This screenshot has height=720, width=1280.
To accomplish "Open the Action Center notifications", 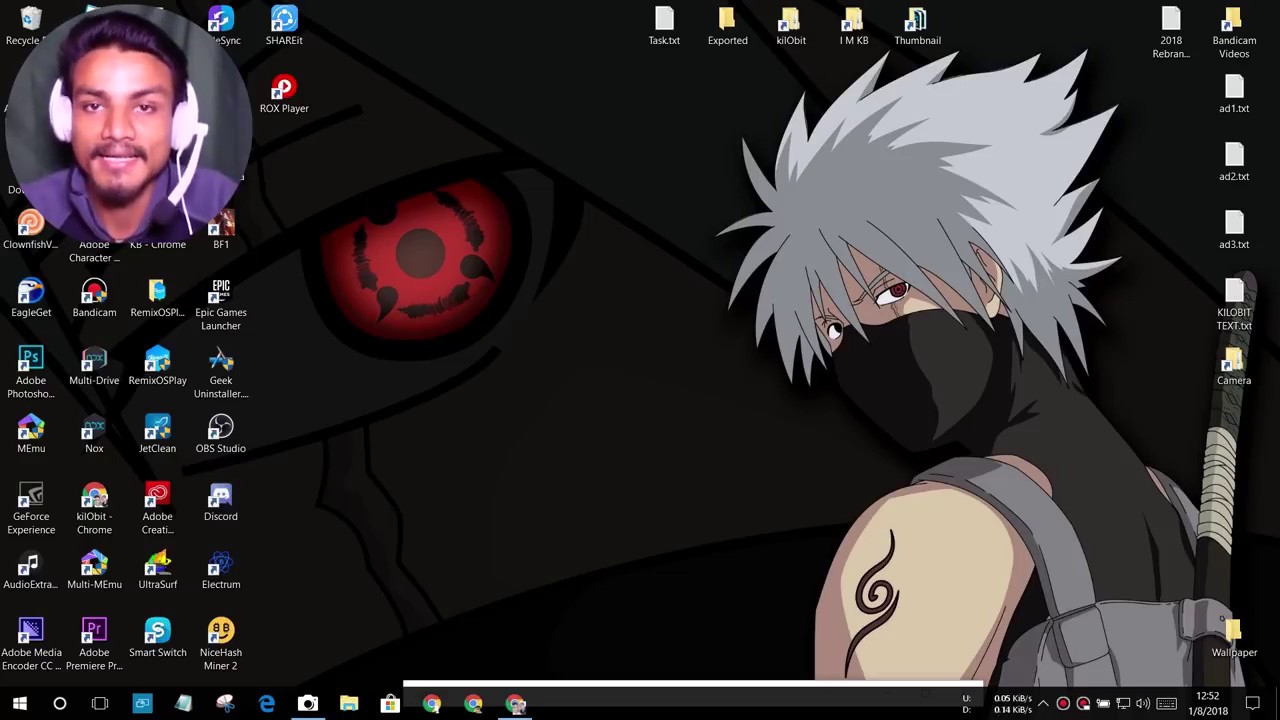I will [x=1253, y=704].
